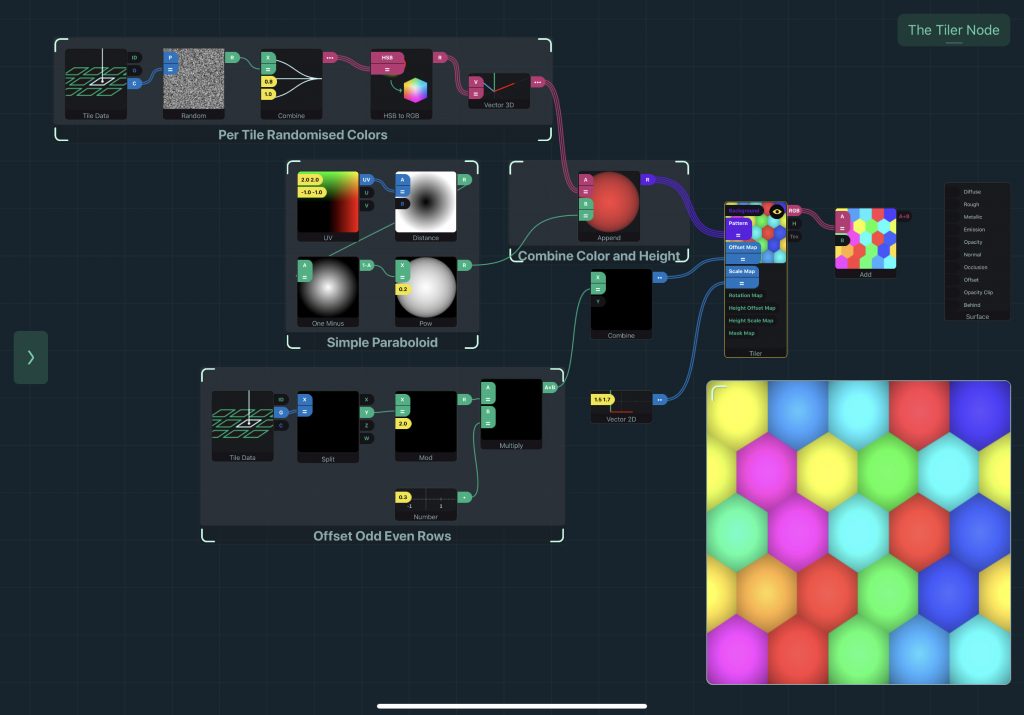Edit the -1.0 -1.0 value on UV node

coord(312,192)
